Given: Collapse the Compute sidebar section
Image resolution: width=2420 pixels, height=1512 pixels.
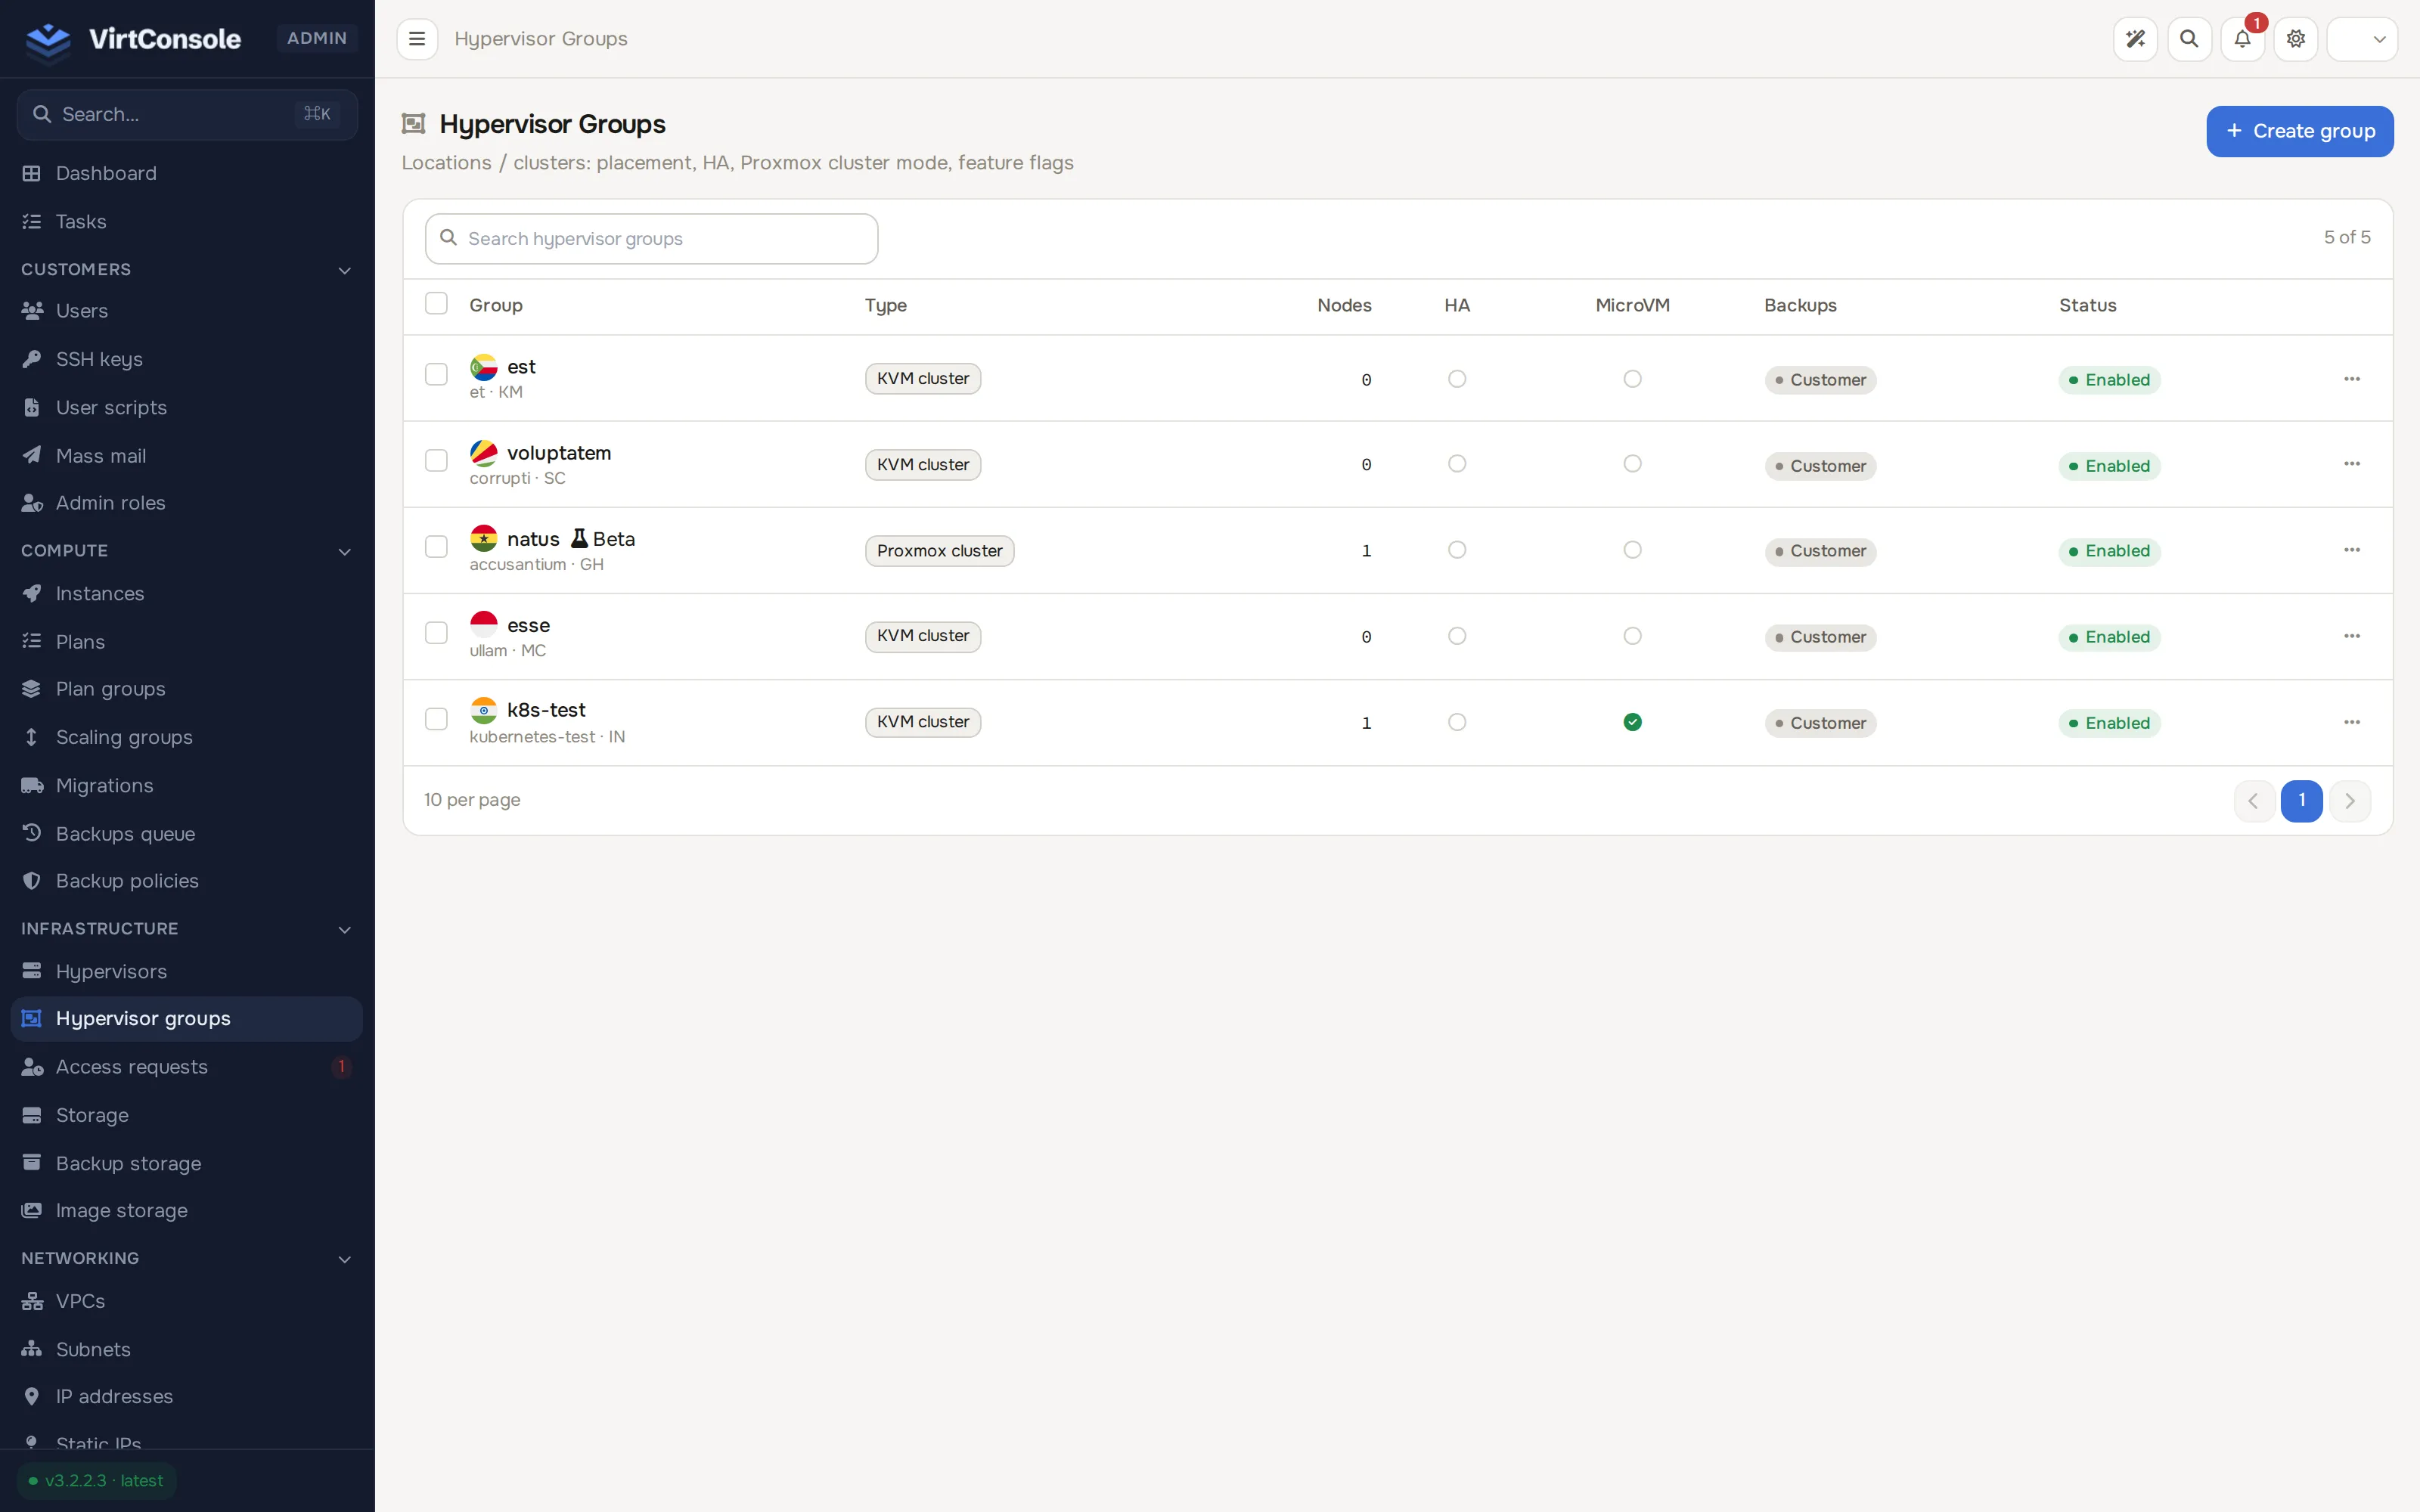Looking at the screenshot, I should 187,551.
